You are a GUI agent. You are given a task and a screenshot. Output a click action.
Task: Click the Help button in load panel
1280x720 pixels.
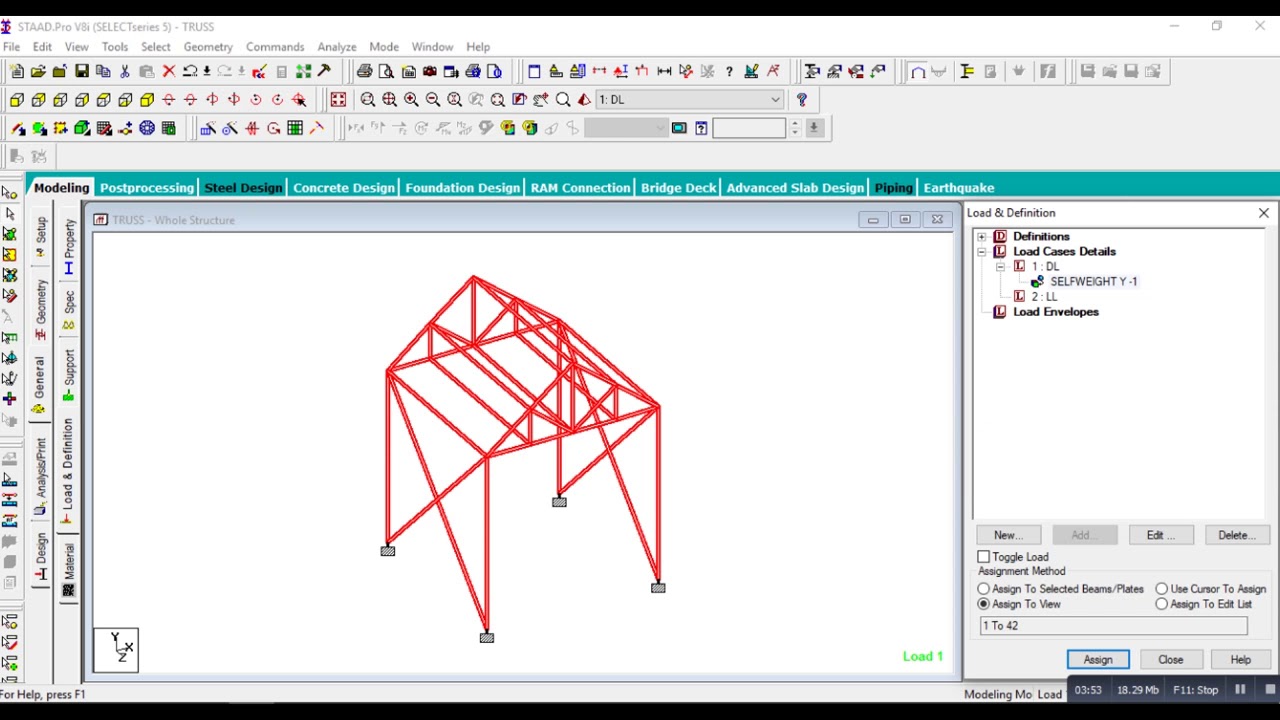tap(1241, 660)
